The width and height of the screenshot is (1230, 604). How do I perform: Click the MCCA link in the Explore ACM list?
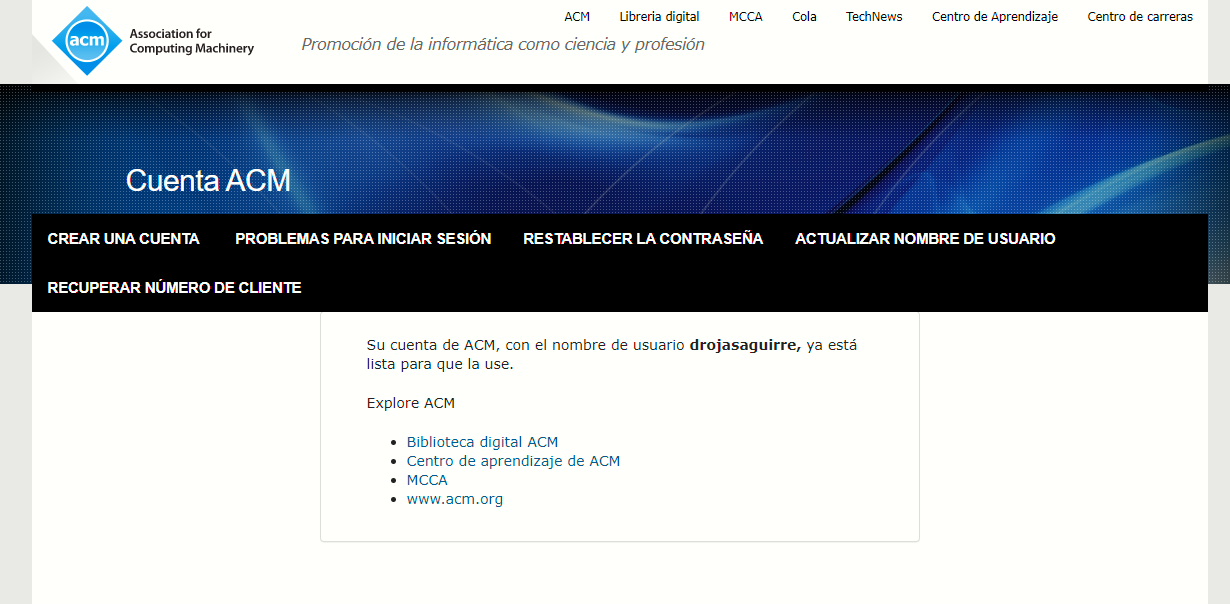click(427, 480)
